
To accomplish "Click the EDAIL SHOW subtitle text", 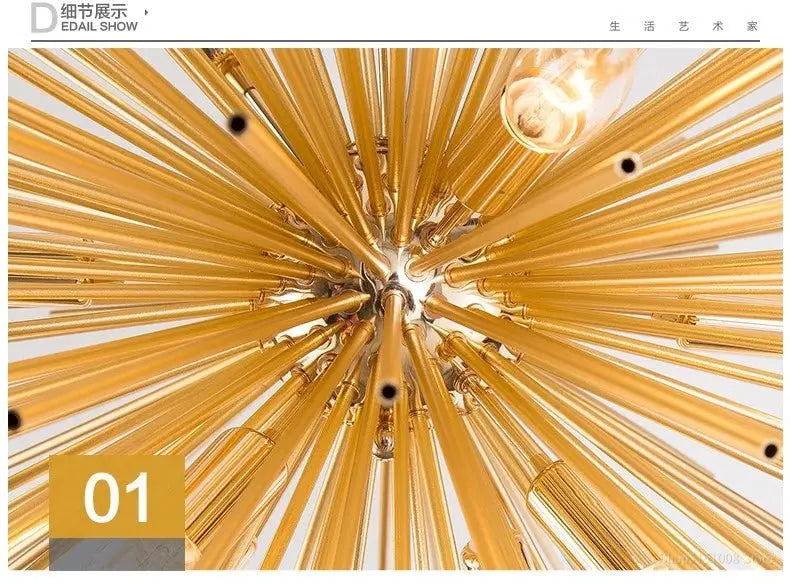I will click(98, 27).
